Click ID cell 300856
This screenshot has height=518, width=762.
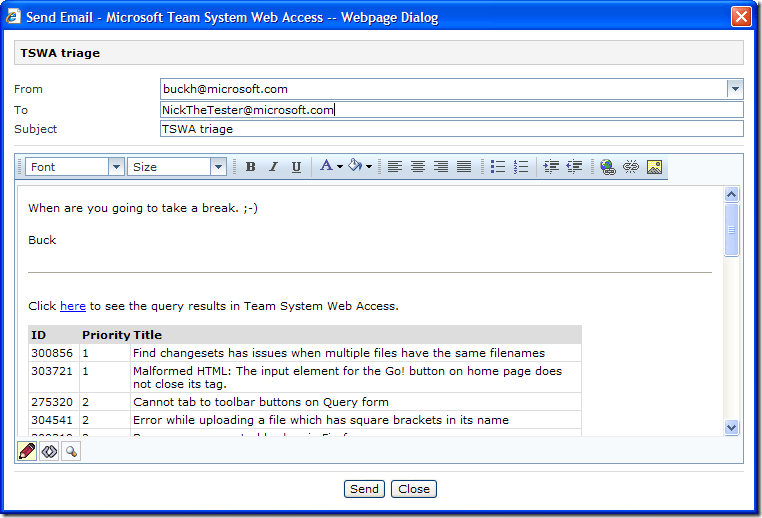52,353
